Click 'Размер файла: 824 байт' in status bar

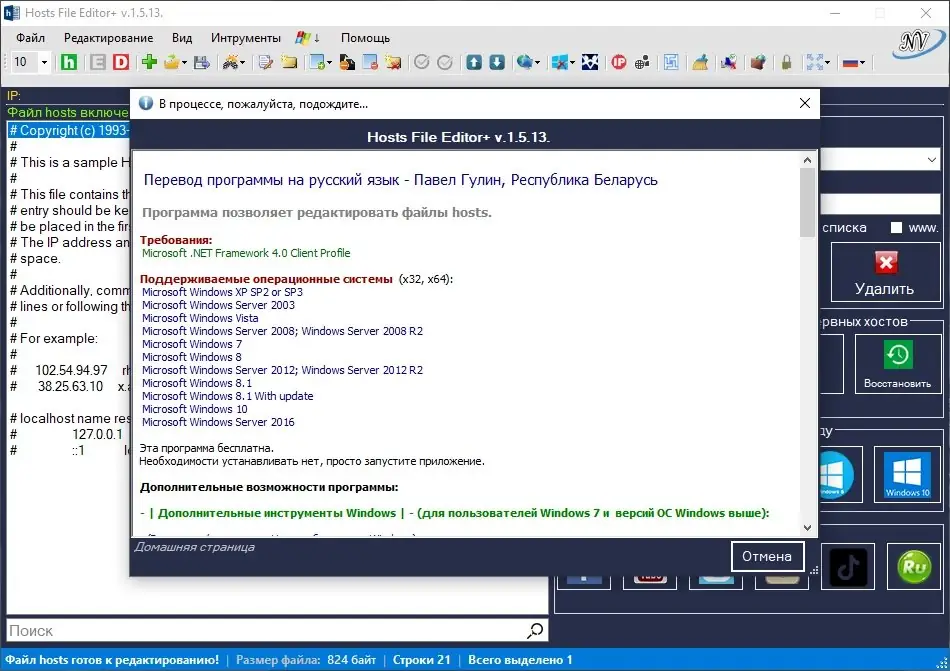306,659
